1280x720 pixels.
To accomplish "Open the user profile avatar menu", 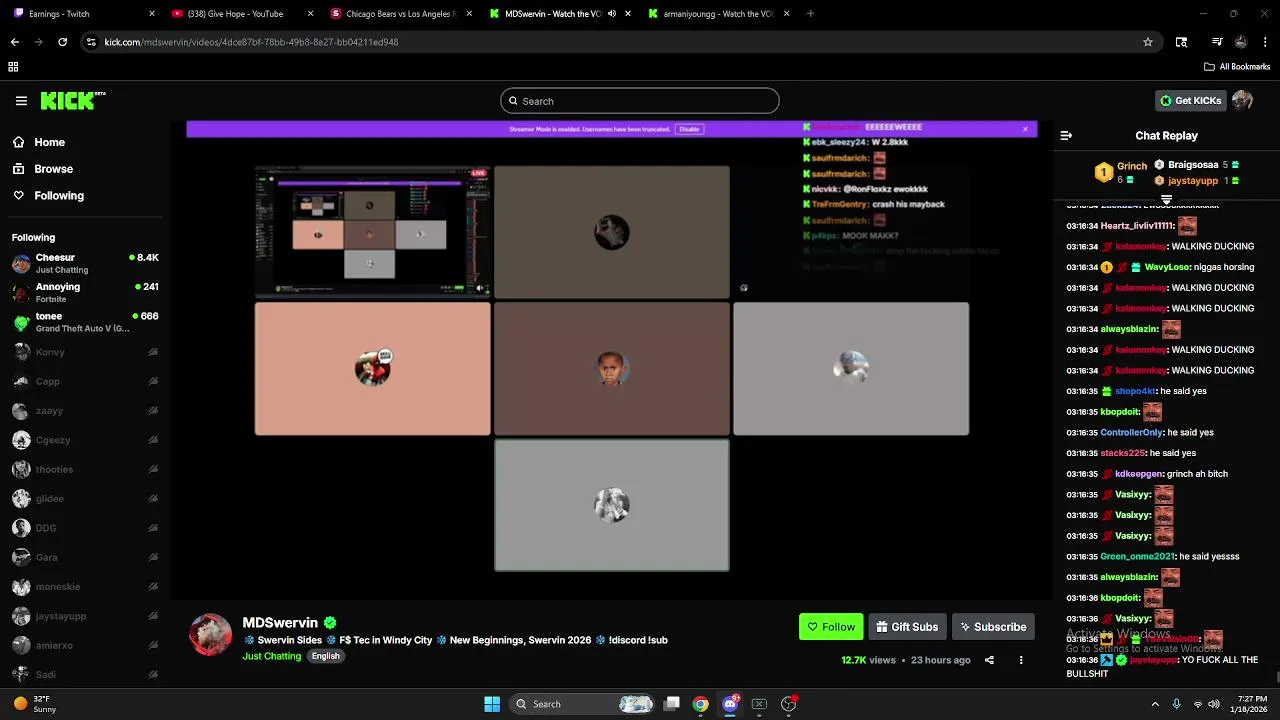I will pos(1242,100).
